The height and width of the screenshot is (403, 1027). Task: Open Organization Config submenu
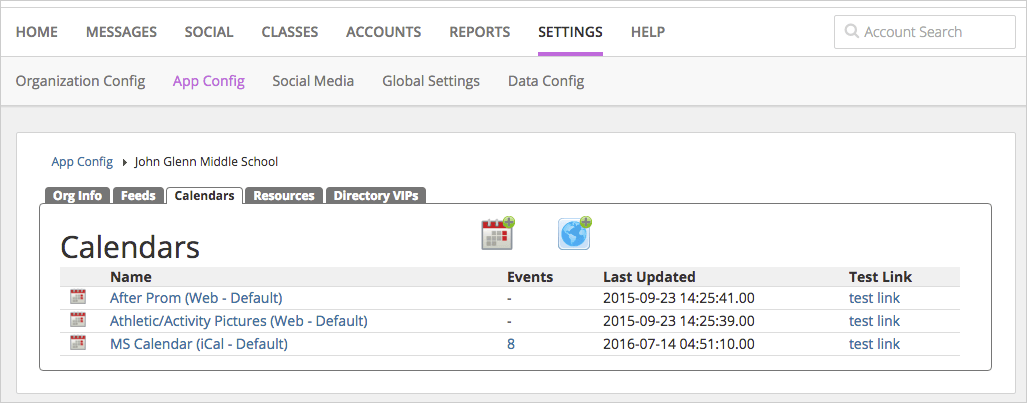(x=81, y=81)
